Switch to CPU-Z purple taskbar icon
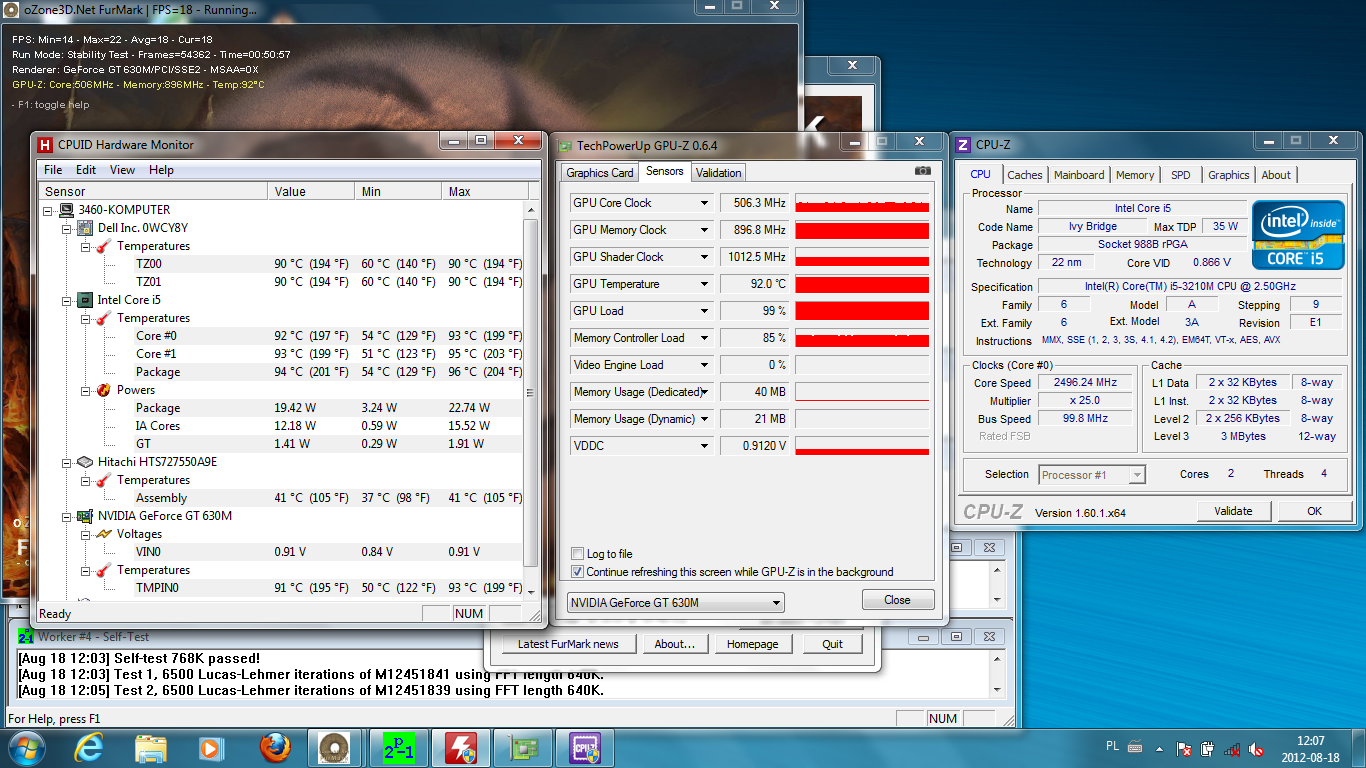Screen dimensions: 1366x768 point(584,748)
